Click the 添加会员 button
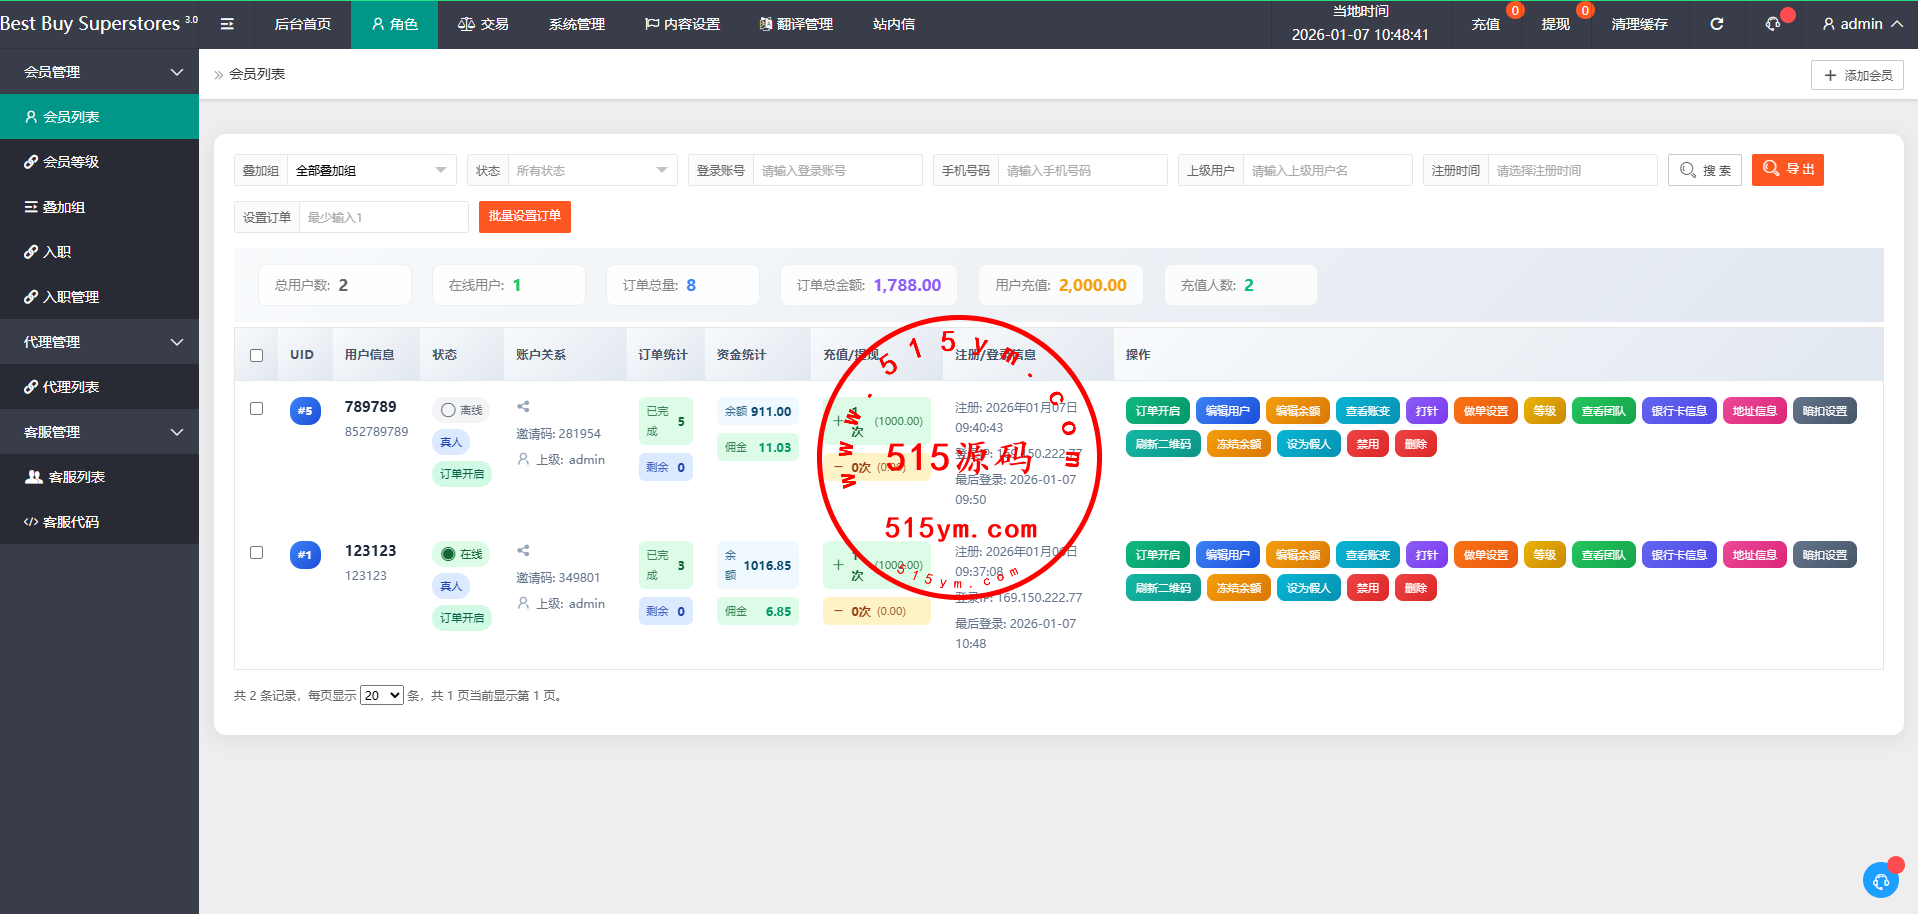1918x914 pixels. click(1857, 75)
